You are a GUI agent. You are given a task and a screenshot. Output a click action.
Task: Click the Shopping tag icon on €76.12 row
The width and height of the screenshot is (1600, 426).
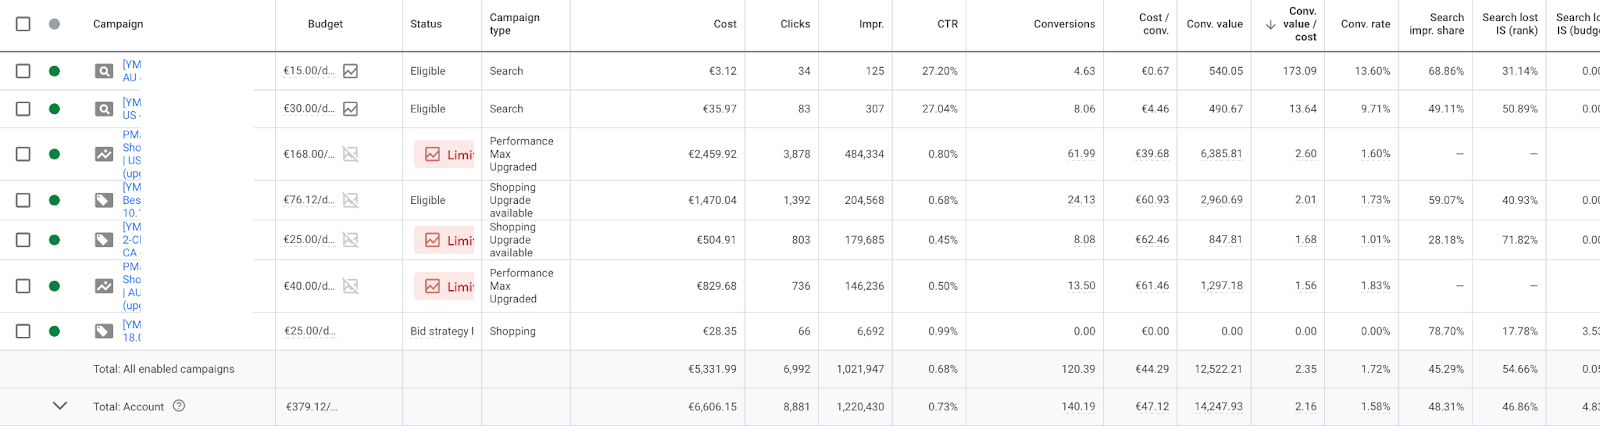point(104,200)
